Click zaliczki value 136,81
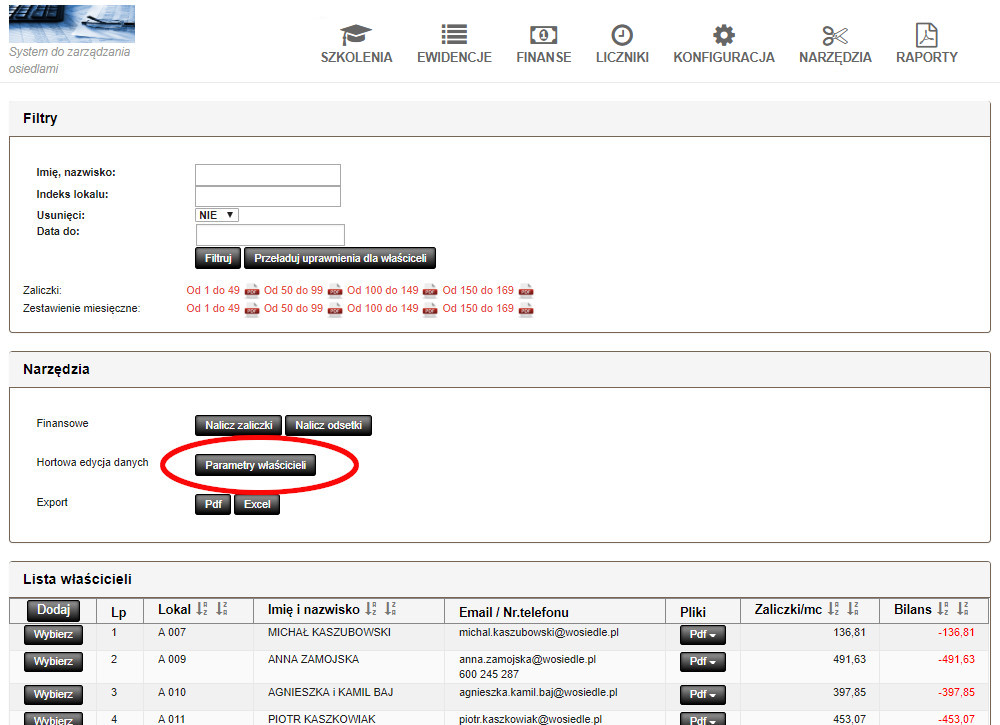Viewport: 1000px width, 725px height. (x=849, y=633)
